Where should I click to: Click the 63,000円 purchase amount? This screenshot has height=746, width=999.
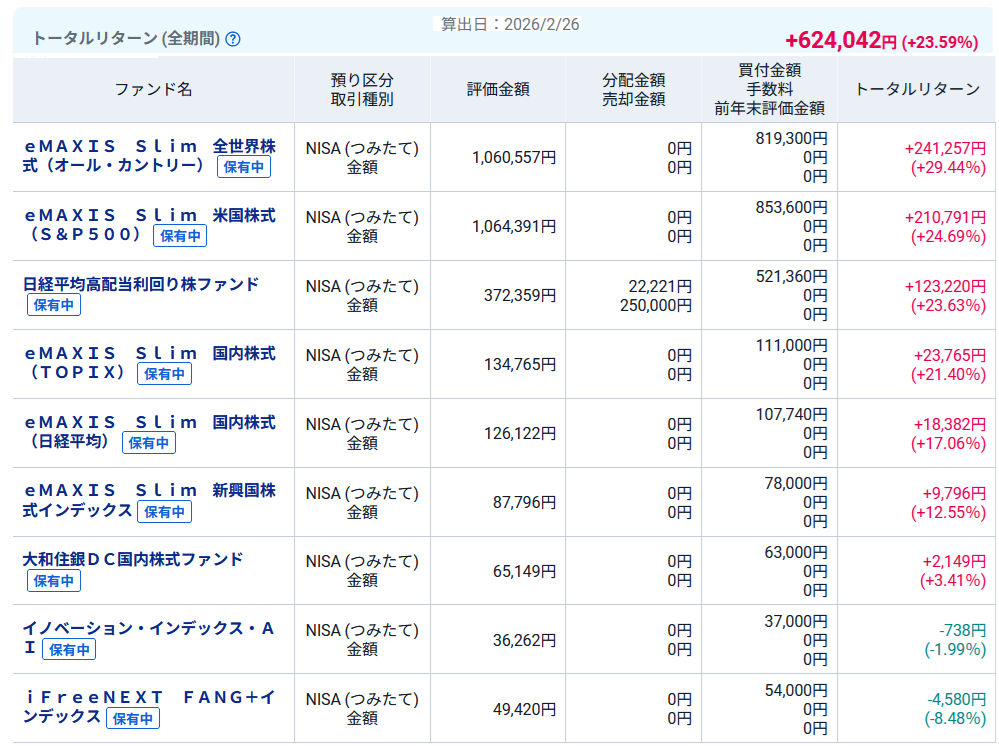click(x=796, y=552)
